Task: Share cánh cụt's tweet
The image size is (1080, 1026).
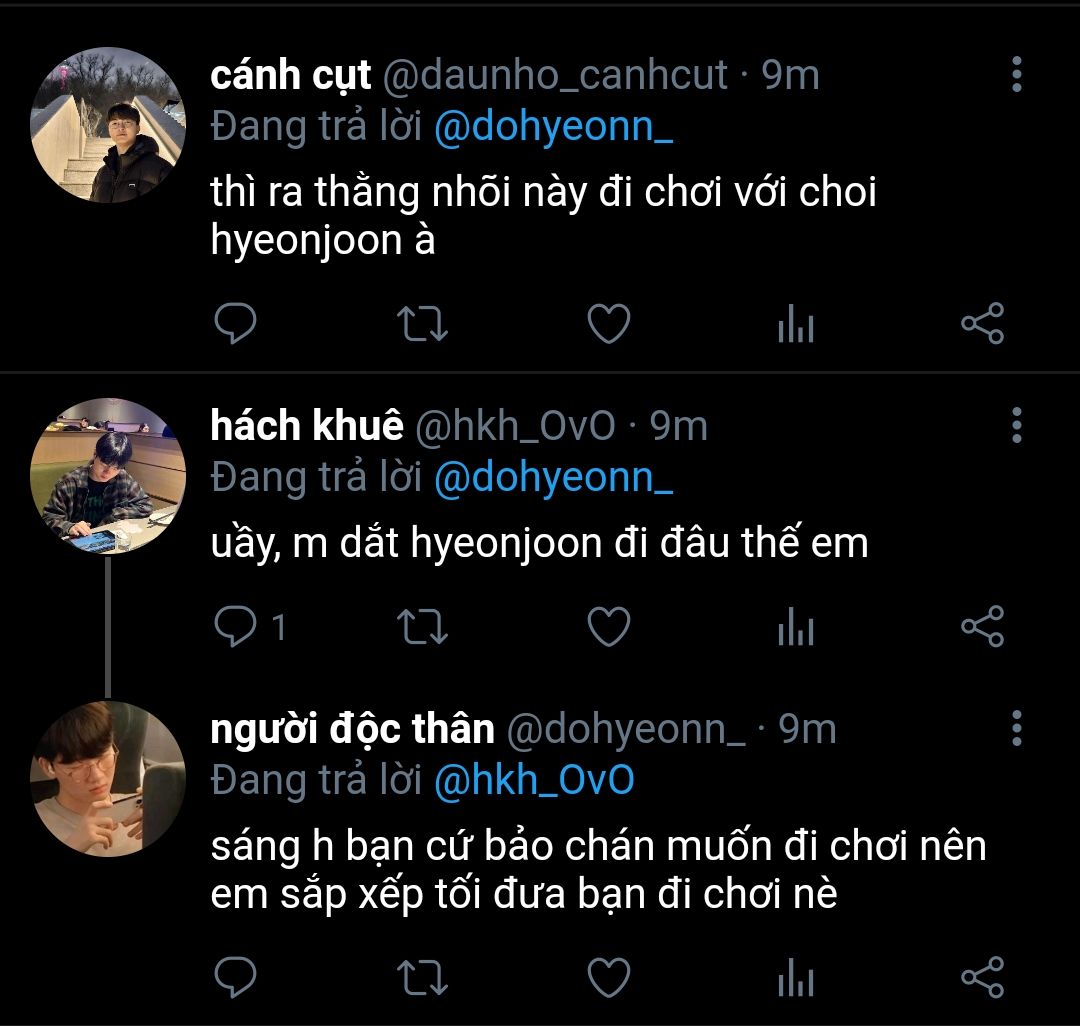Action: [x=982, y=324]
